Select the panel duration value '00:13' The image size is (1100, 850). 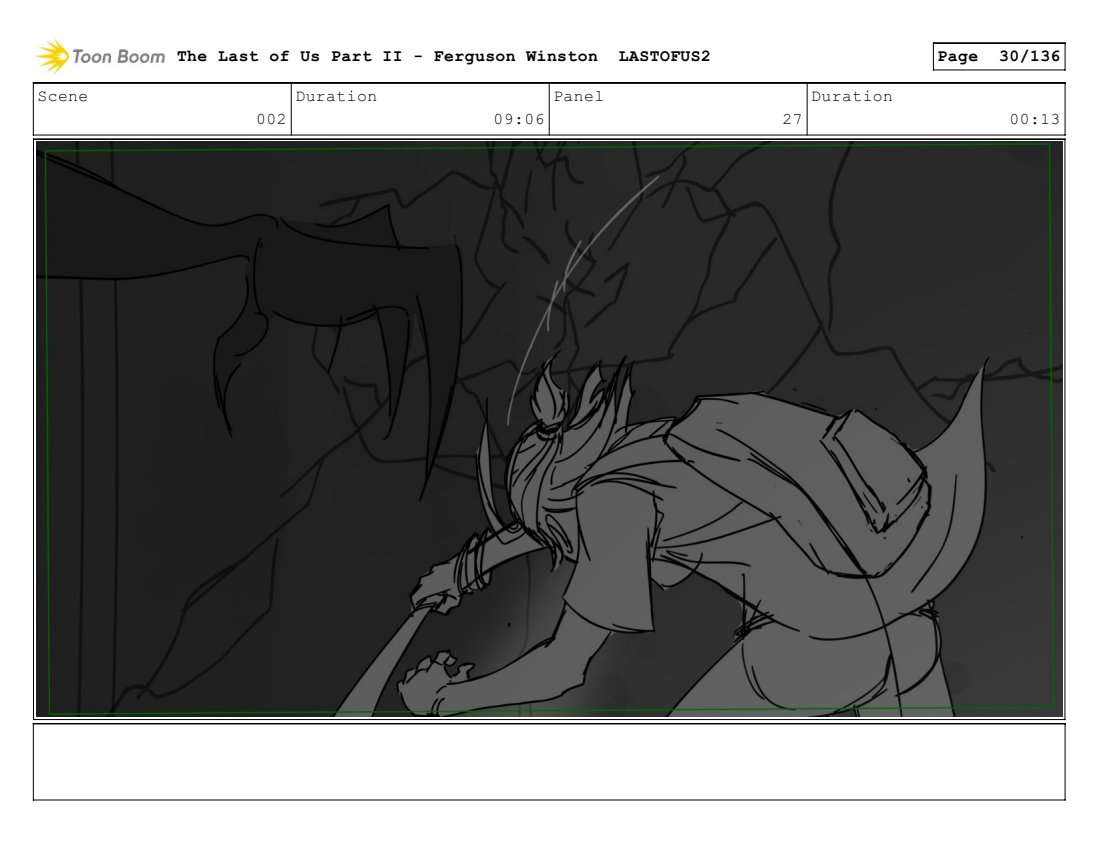1035,119
